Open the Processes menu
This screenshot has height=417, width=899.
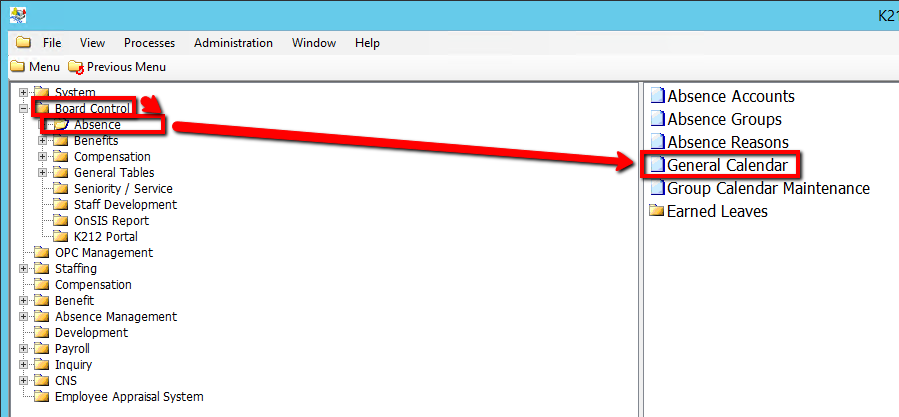pos(149,43)
